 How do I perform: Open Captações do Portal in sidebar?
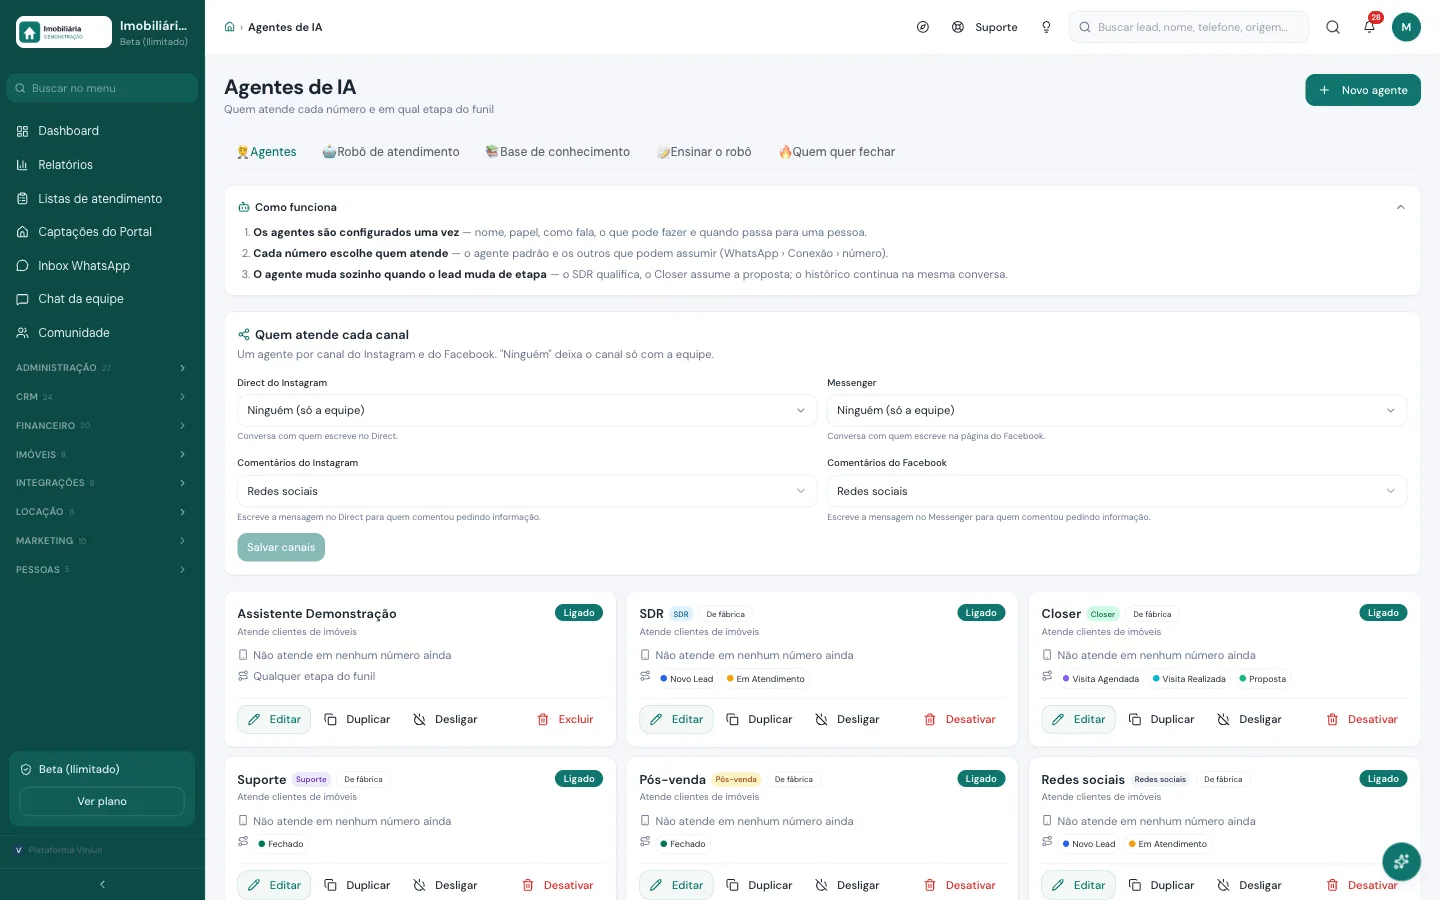(102, 232)
